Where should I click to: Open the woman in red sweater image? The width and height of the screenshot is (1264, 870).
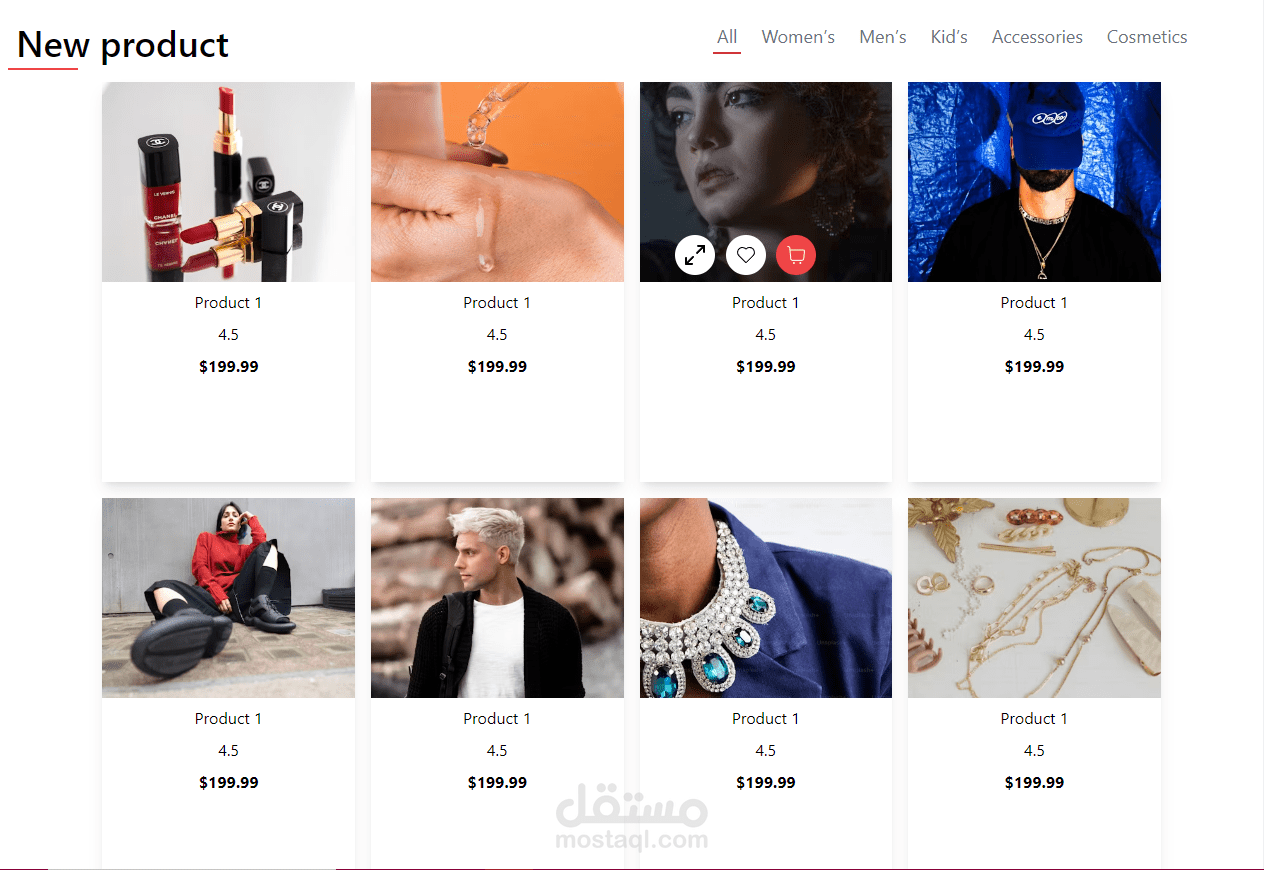click(x=228, y=598)
